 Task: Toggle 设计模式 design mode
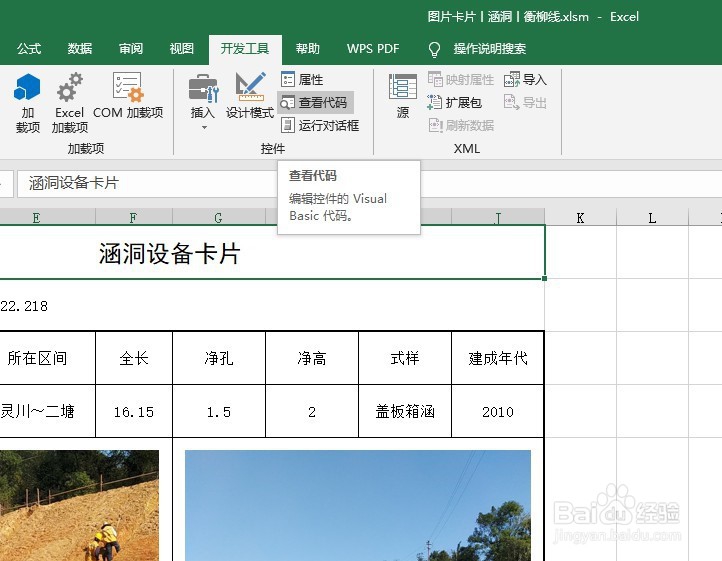[x=250, y=95]
